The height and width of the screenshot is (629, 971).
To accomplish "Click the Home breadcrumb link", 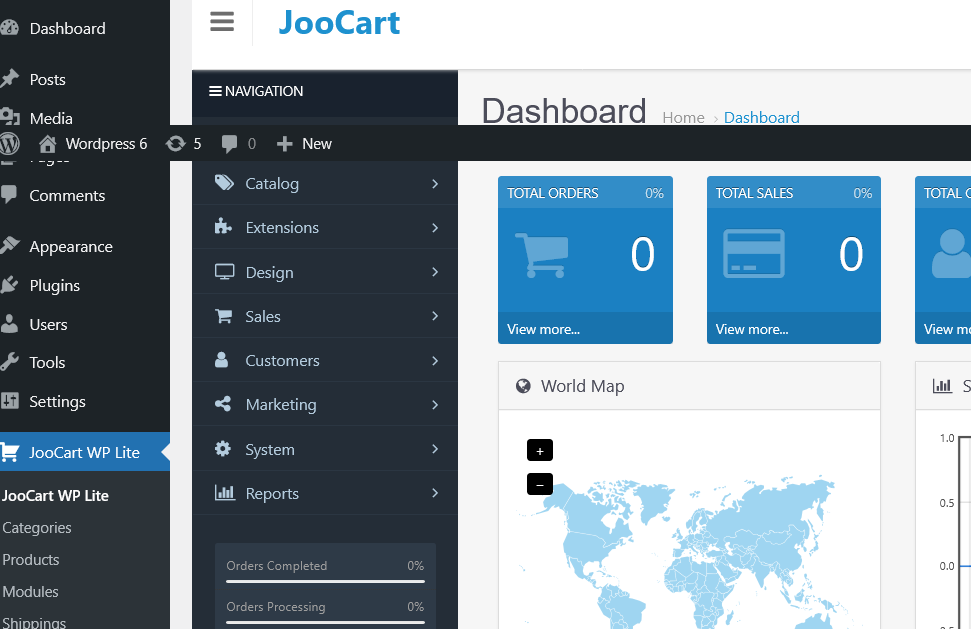I will [x=683, y=118].
